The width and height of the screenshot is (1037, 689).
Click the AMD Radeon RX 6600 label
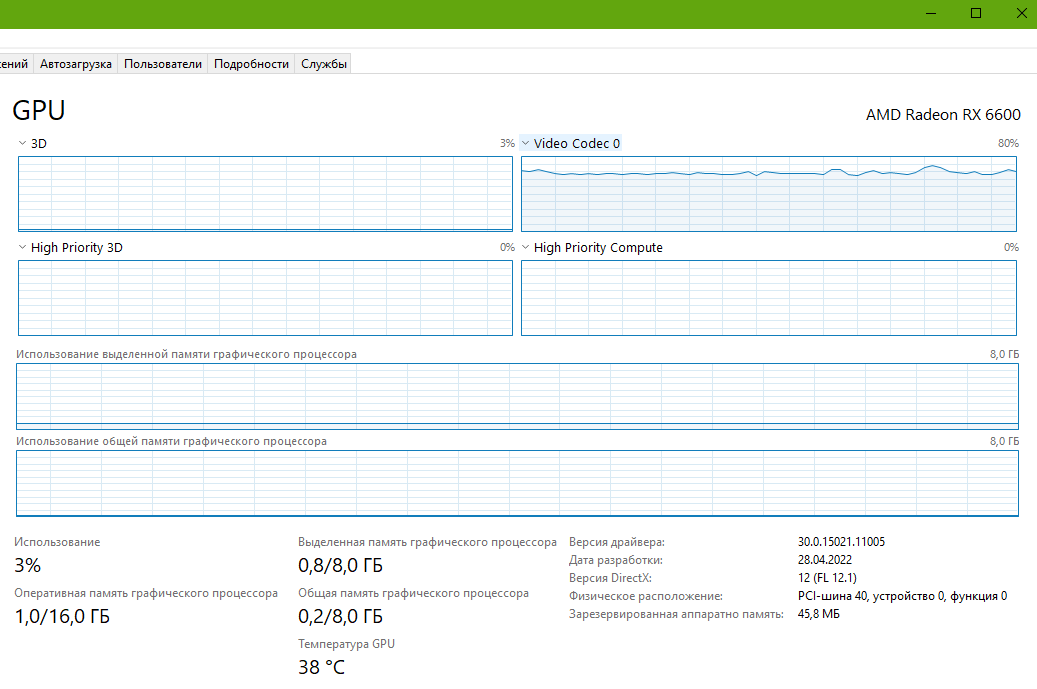pos(943,114)
